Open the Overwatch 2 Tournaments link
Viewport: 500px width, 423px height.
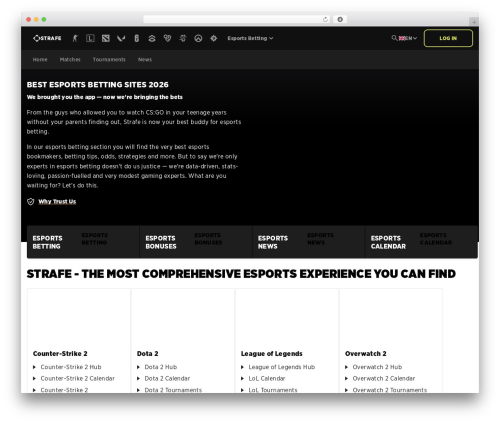tap(390, 390)
